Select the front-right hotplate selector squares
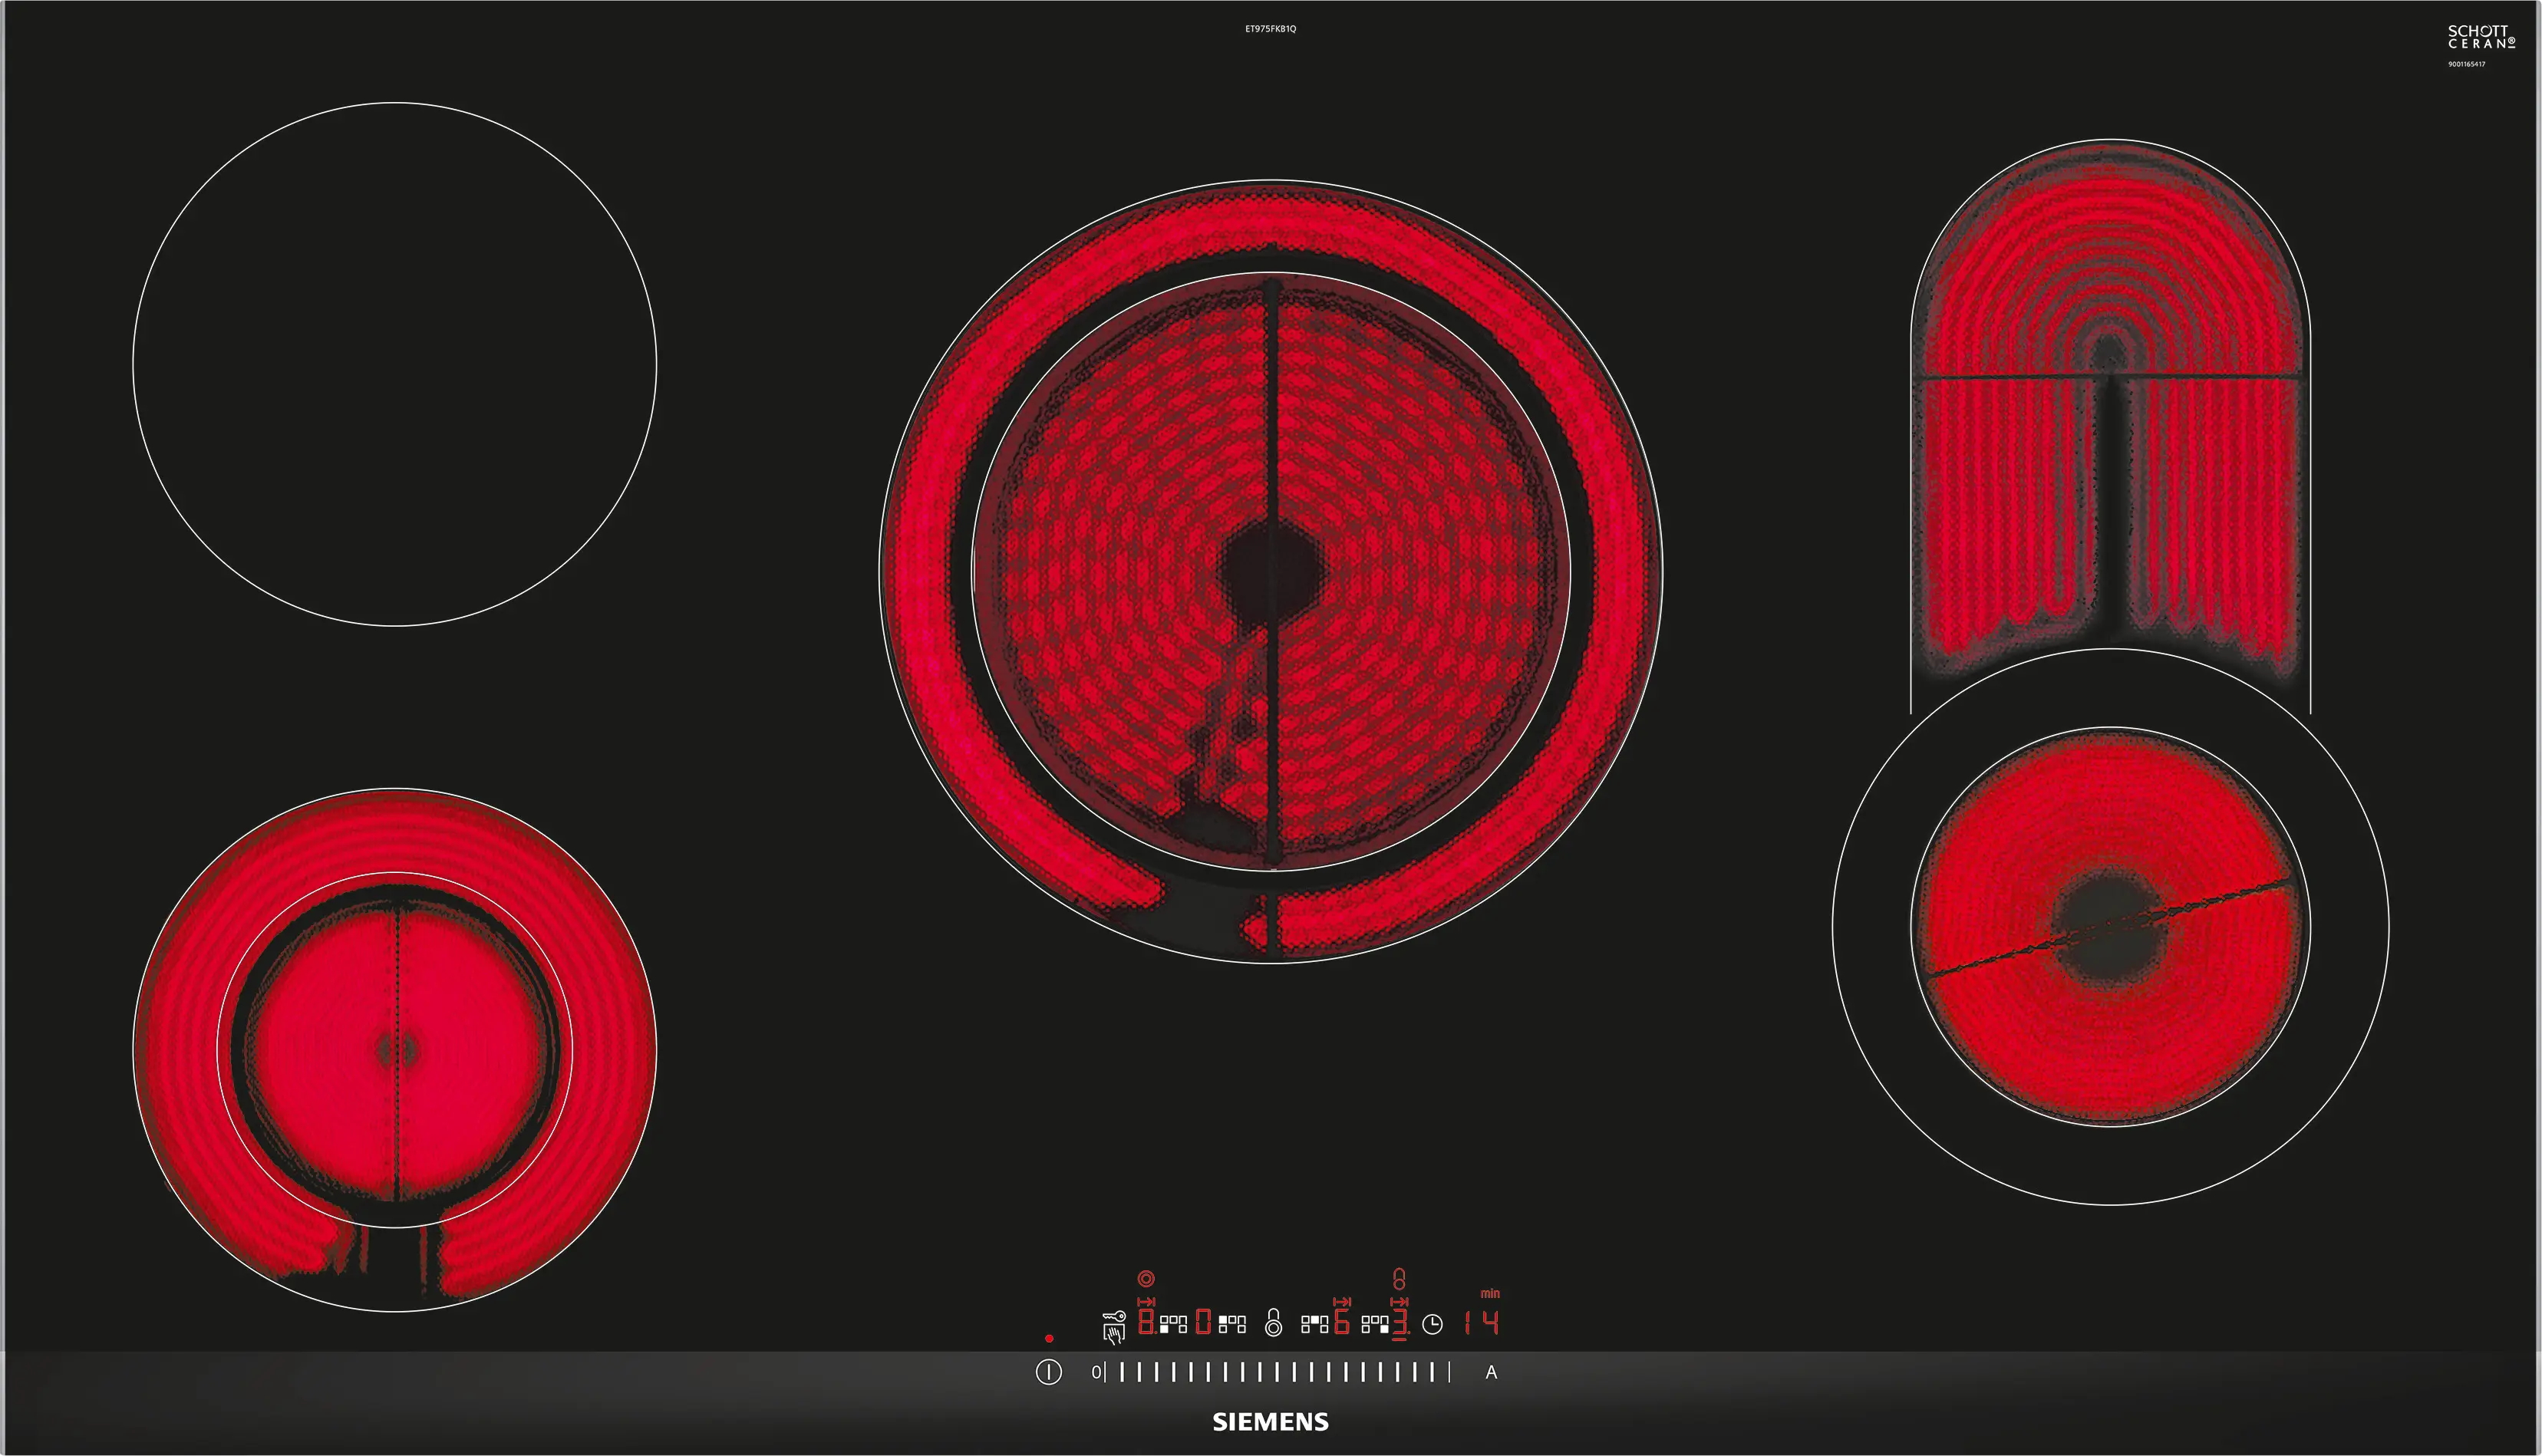The image size is (2542, 1456). (x=1375, y=1324)
